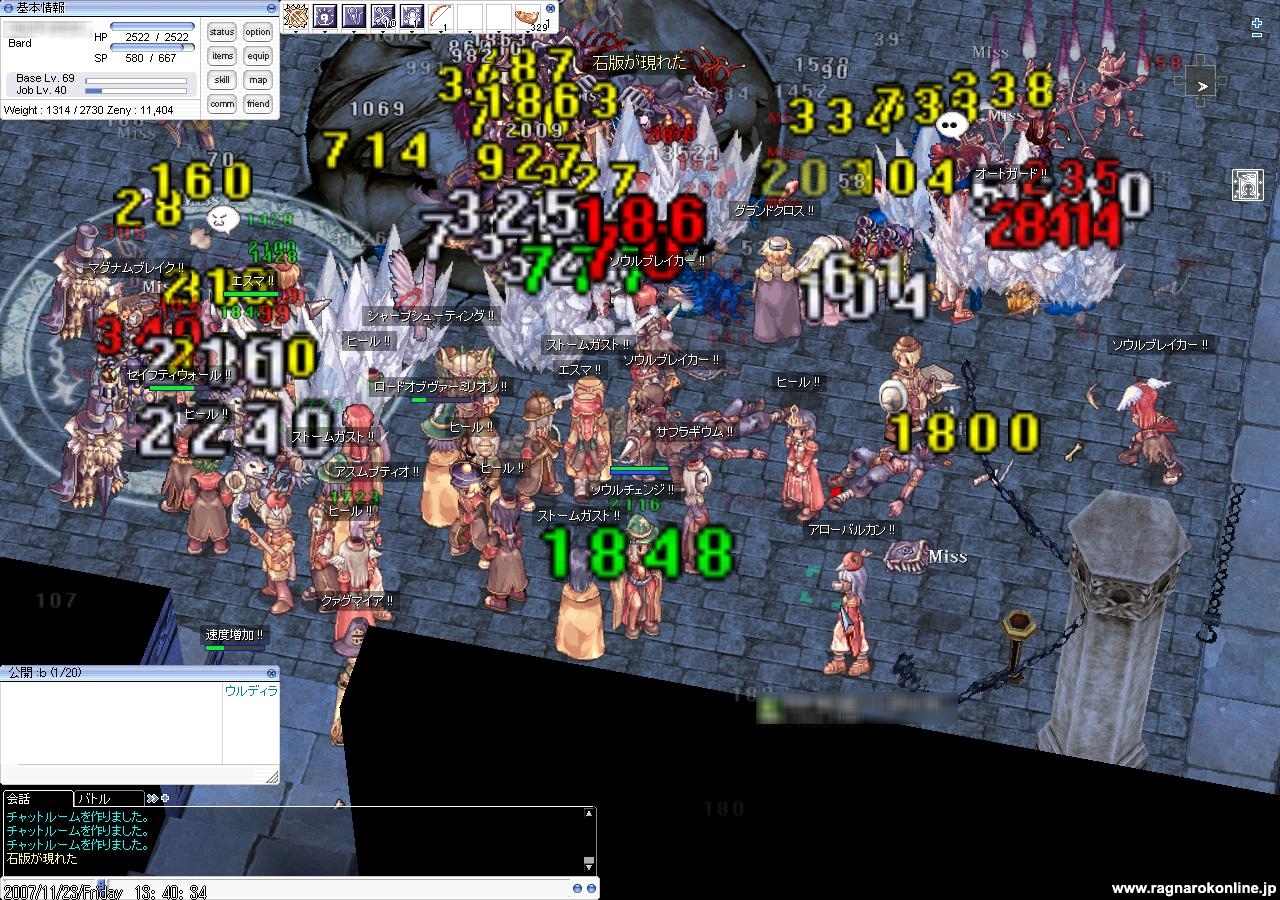This screenshot has height=900, width=1280.
Task: Click the オートガード skill callout
Action: (1011, 174)
